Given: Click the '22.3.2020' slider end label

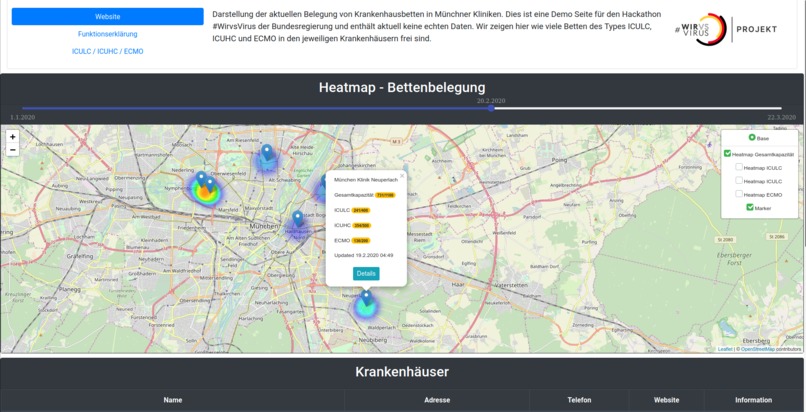Looking at the screenshot, I should 782,118.
